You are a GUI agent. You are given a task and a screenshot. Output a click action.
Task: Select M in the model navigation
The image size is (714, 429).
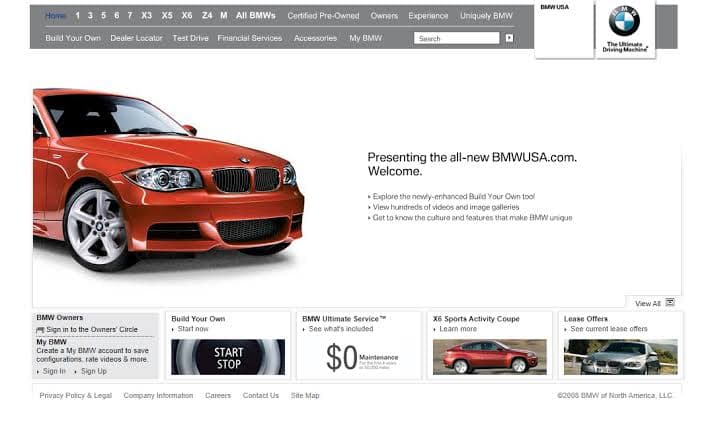[x=224, y=15]
